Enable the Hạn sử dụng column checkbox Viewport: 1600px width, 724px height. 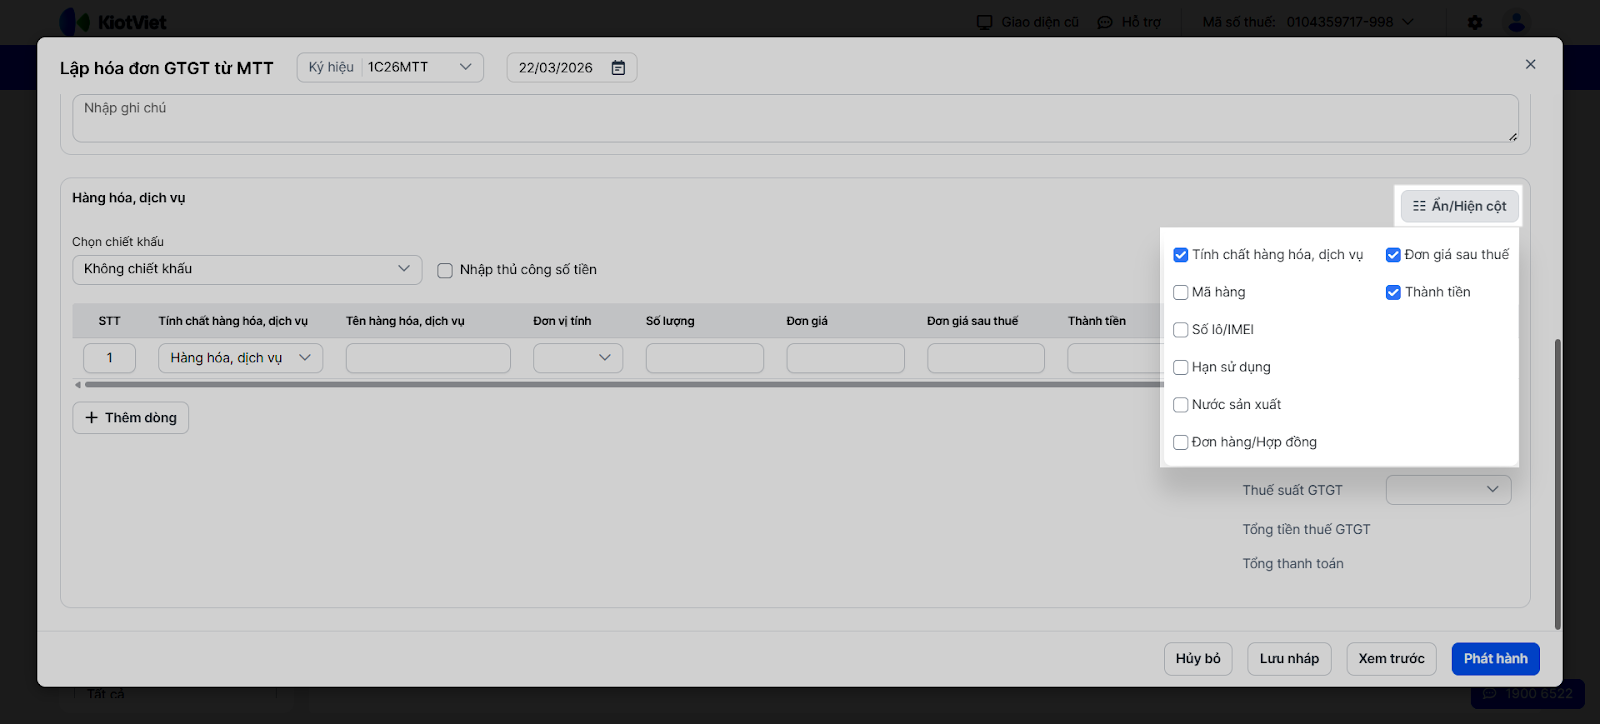1181,367
